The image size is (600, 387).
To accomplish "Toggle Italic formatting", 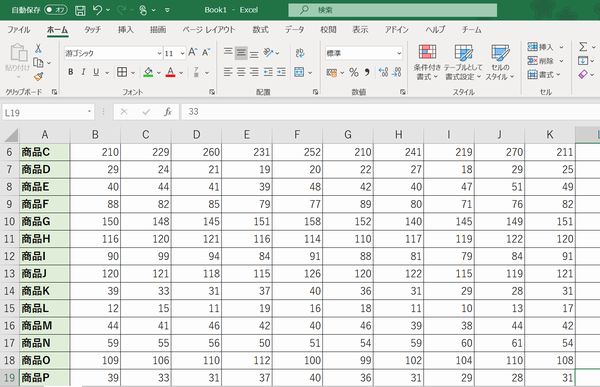I will (x=83, y=72).
